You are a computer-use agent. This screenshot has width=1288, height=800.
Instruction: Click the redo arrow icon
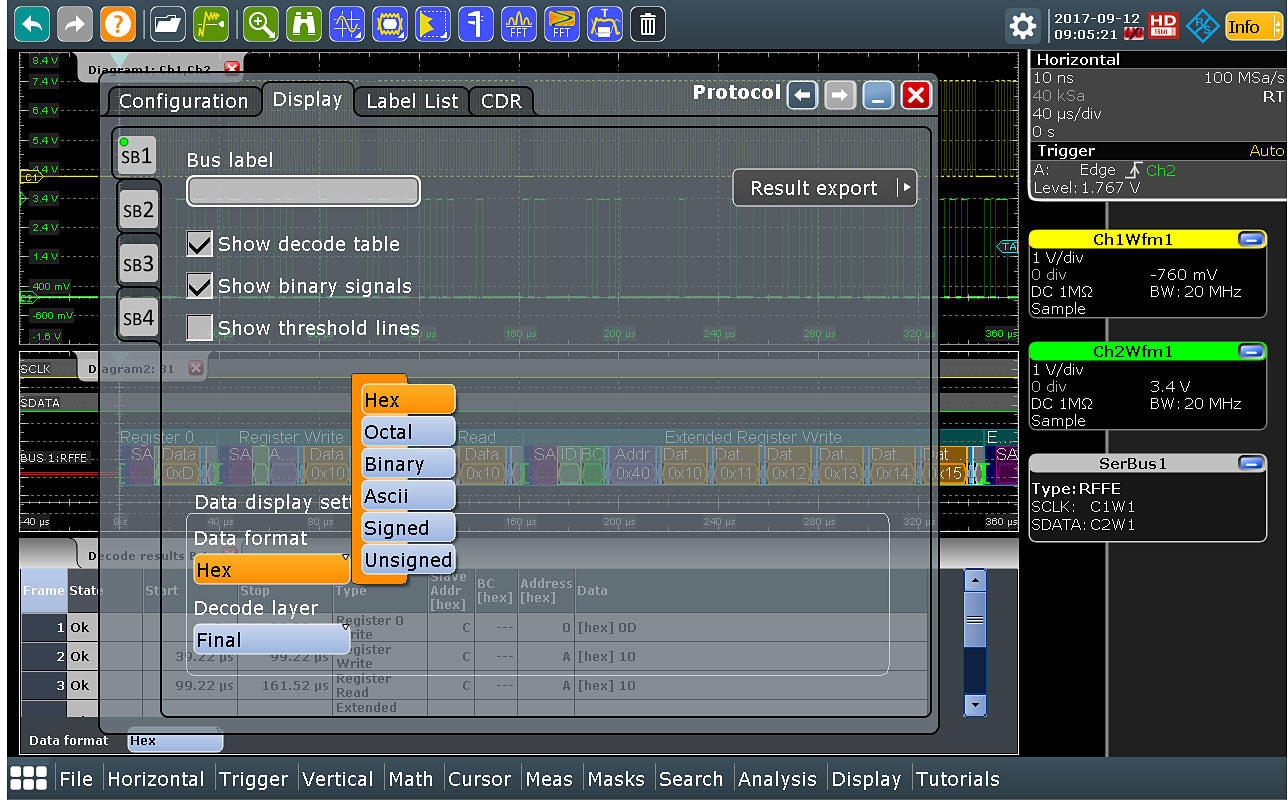(75, 23)
